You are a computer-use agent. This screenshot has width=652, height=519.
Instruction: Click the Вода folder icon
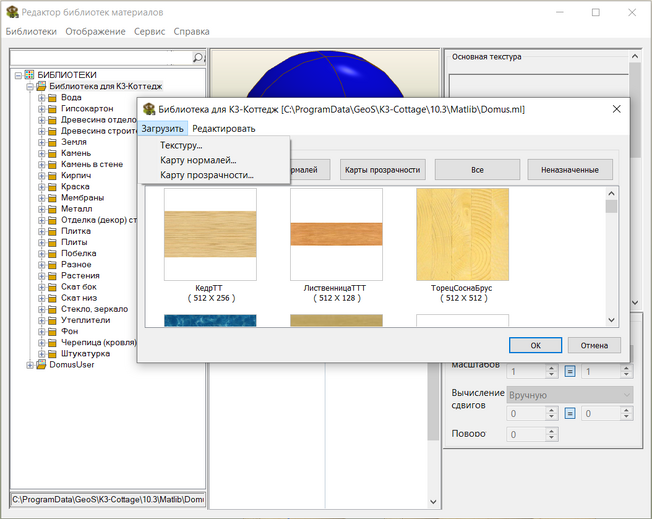[x=52, y=98]
